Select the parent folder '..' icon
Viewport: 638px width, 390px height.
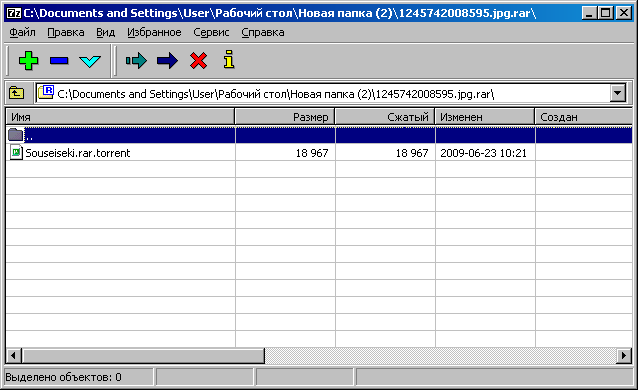[15, 135]
